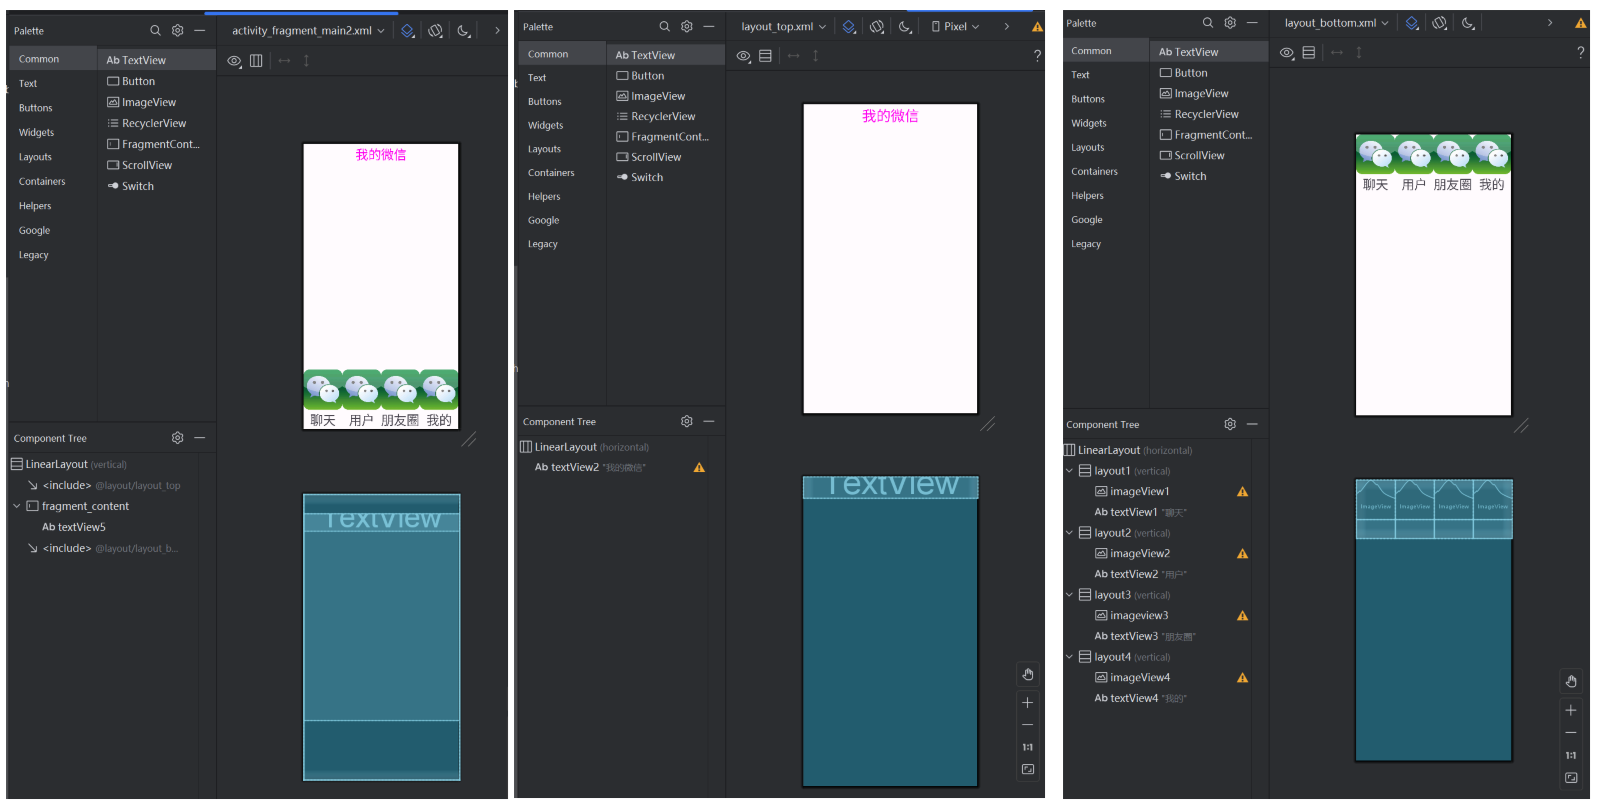Select design surface layers icon in activity_fragment_main2 toolbar
Screen dimensions: 1598x807
[408, 31]
